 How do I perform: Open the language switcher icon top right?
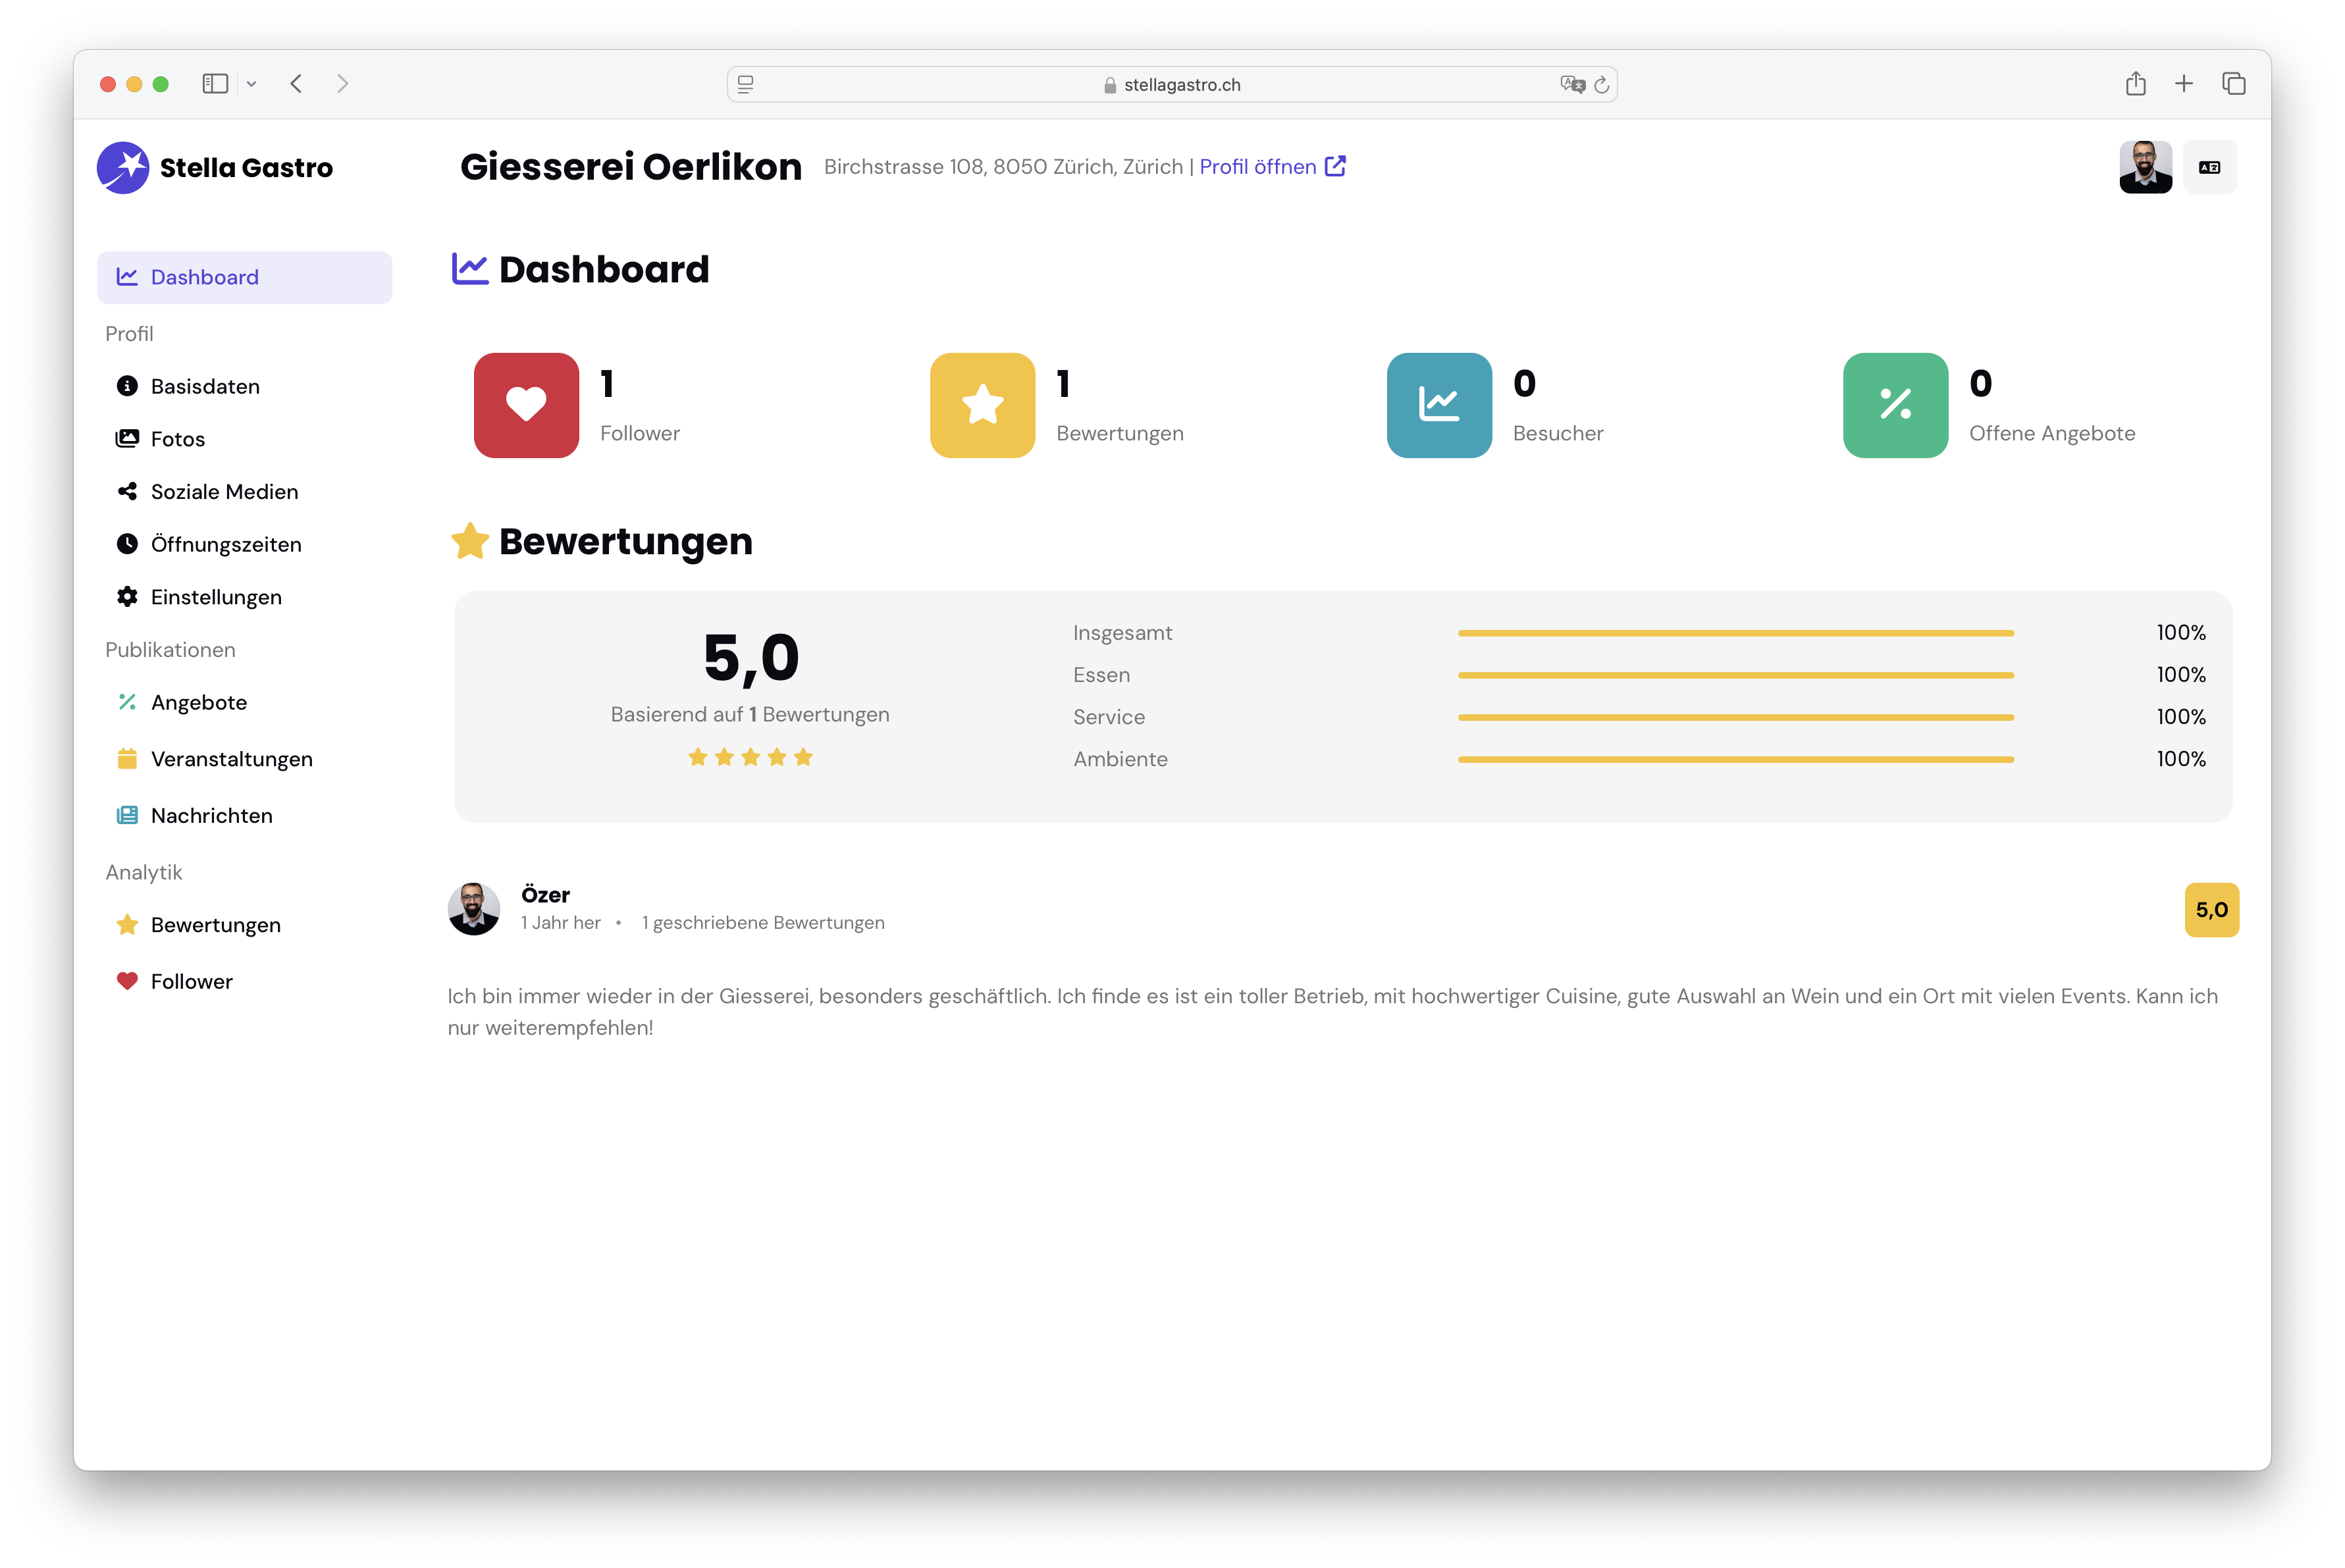(2209, 167)
